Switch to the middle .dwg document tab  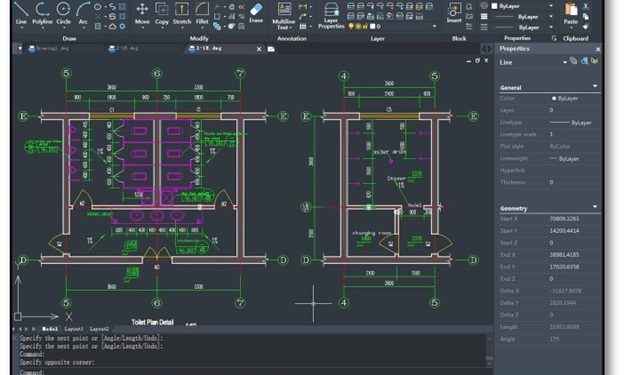tap(124, 49)
